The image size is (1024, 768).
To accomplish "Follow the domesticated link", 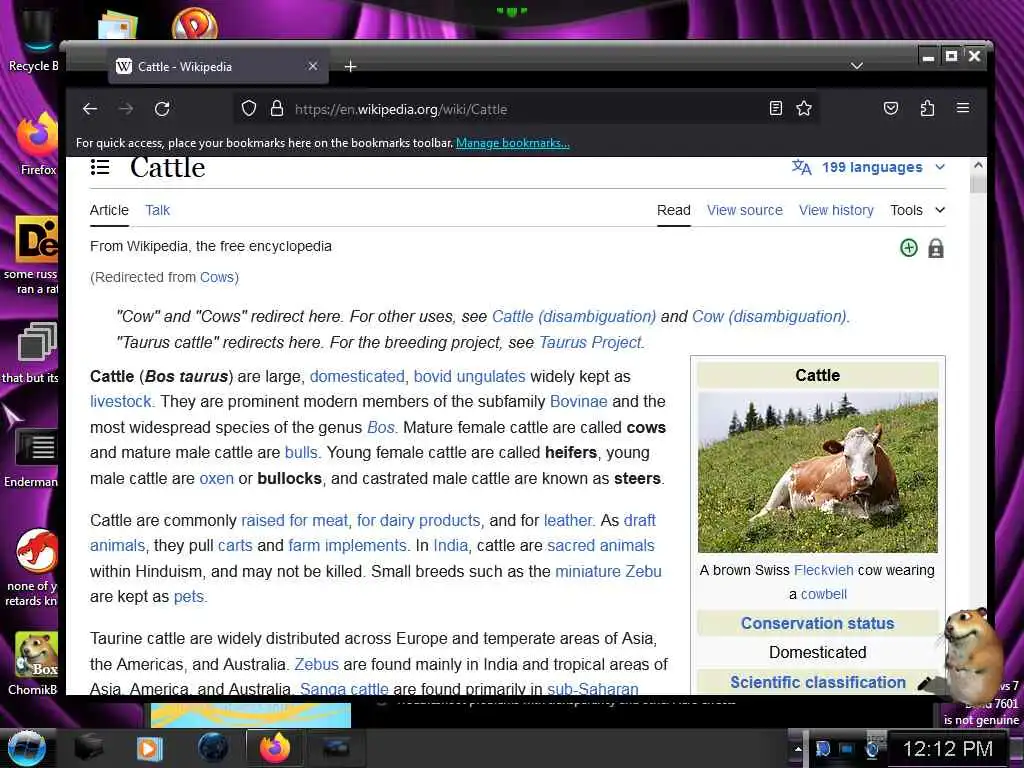I will click(x=357, y=377).
